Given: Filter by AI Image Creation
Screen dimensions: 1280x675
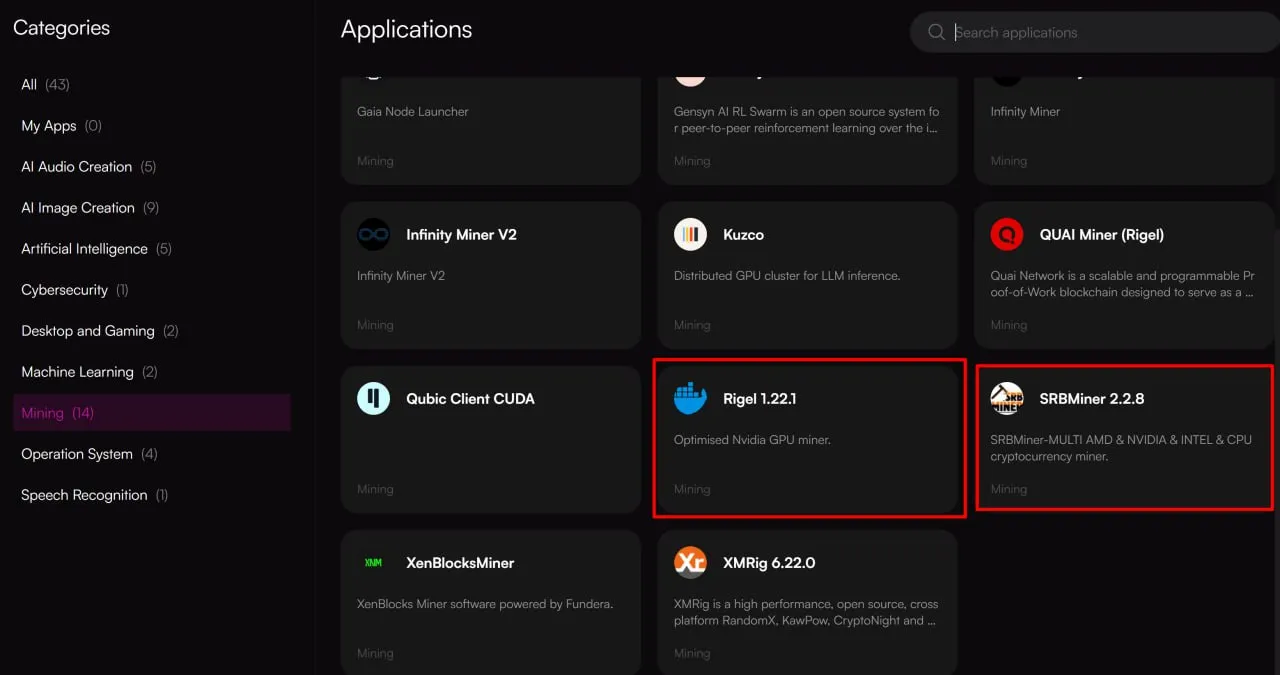Looking at the screenshot, I should coord(152,208).
